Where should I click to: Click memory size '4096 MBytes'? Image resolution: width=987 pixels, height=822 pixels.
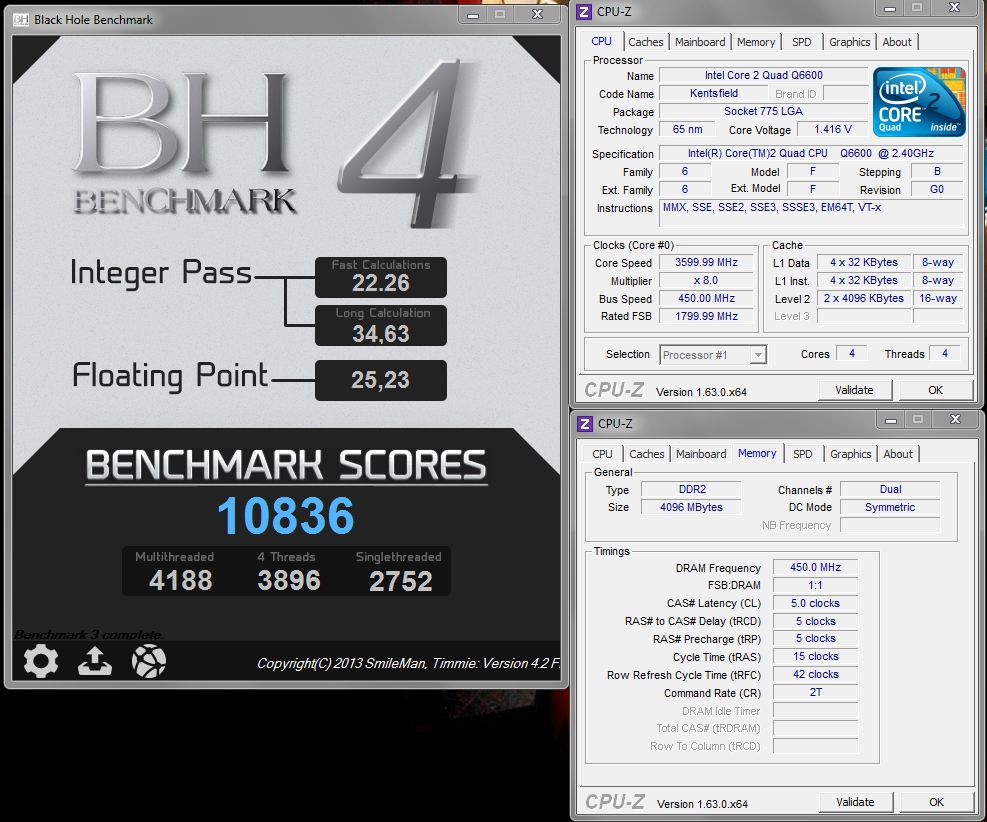(692, 507)
